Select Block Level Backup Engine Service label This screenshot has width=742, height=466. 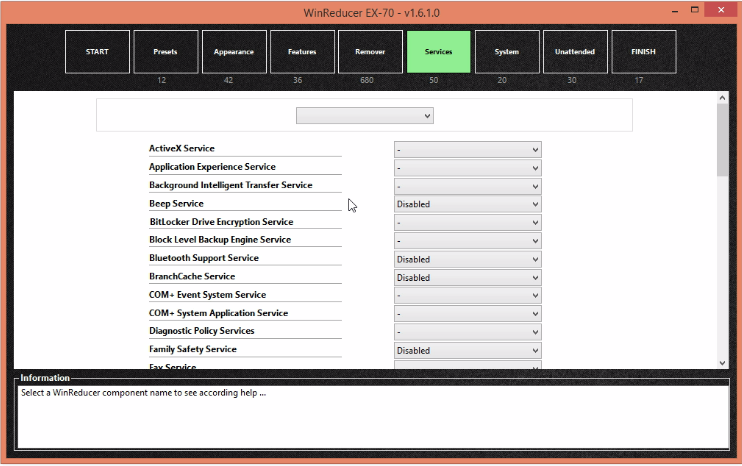tap(220, 239)
